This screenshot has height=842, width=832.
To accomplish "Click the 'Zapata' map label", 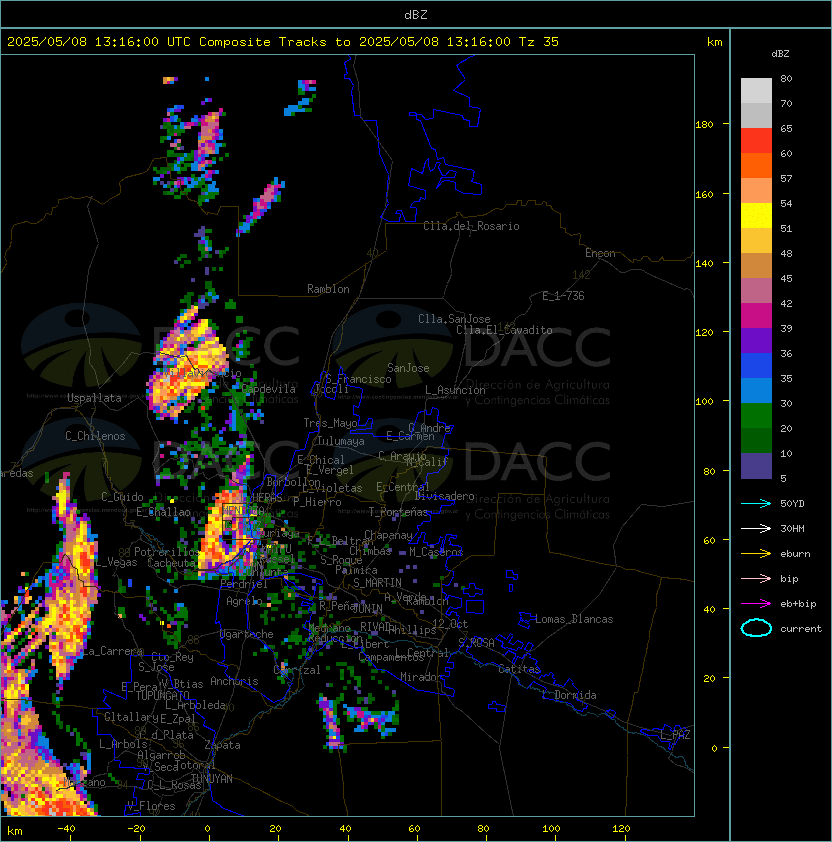I will click(x=222, y=745).
